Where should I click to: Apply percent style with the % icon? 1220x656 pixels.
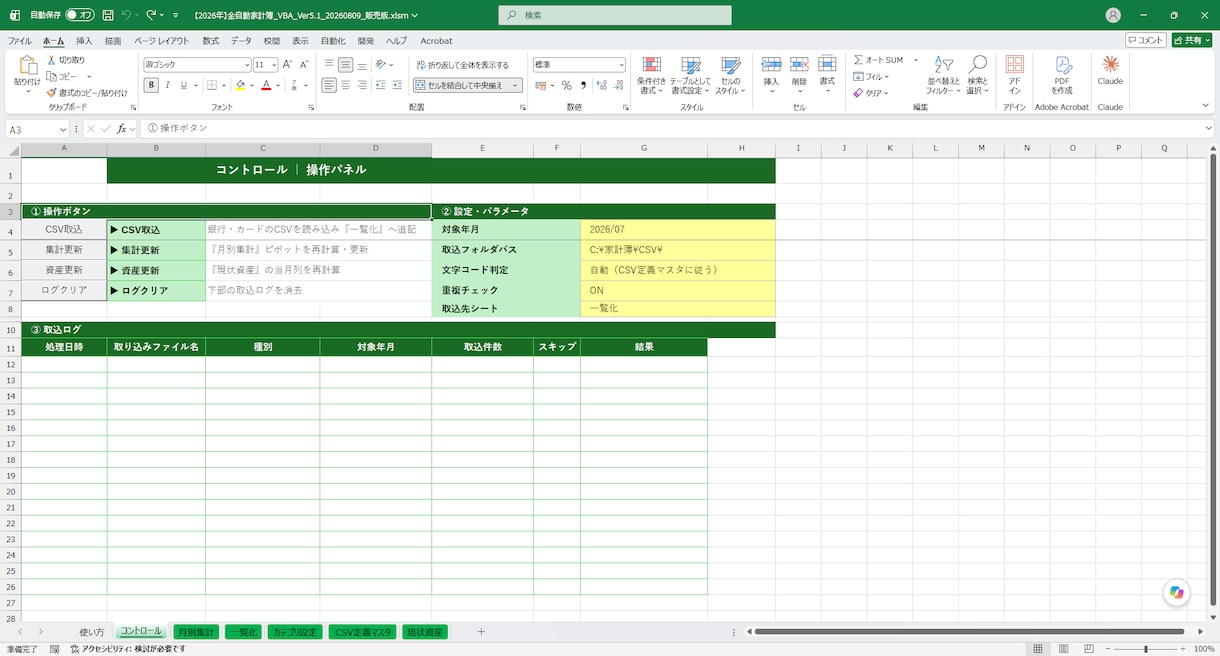566,85
